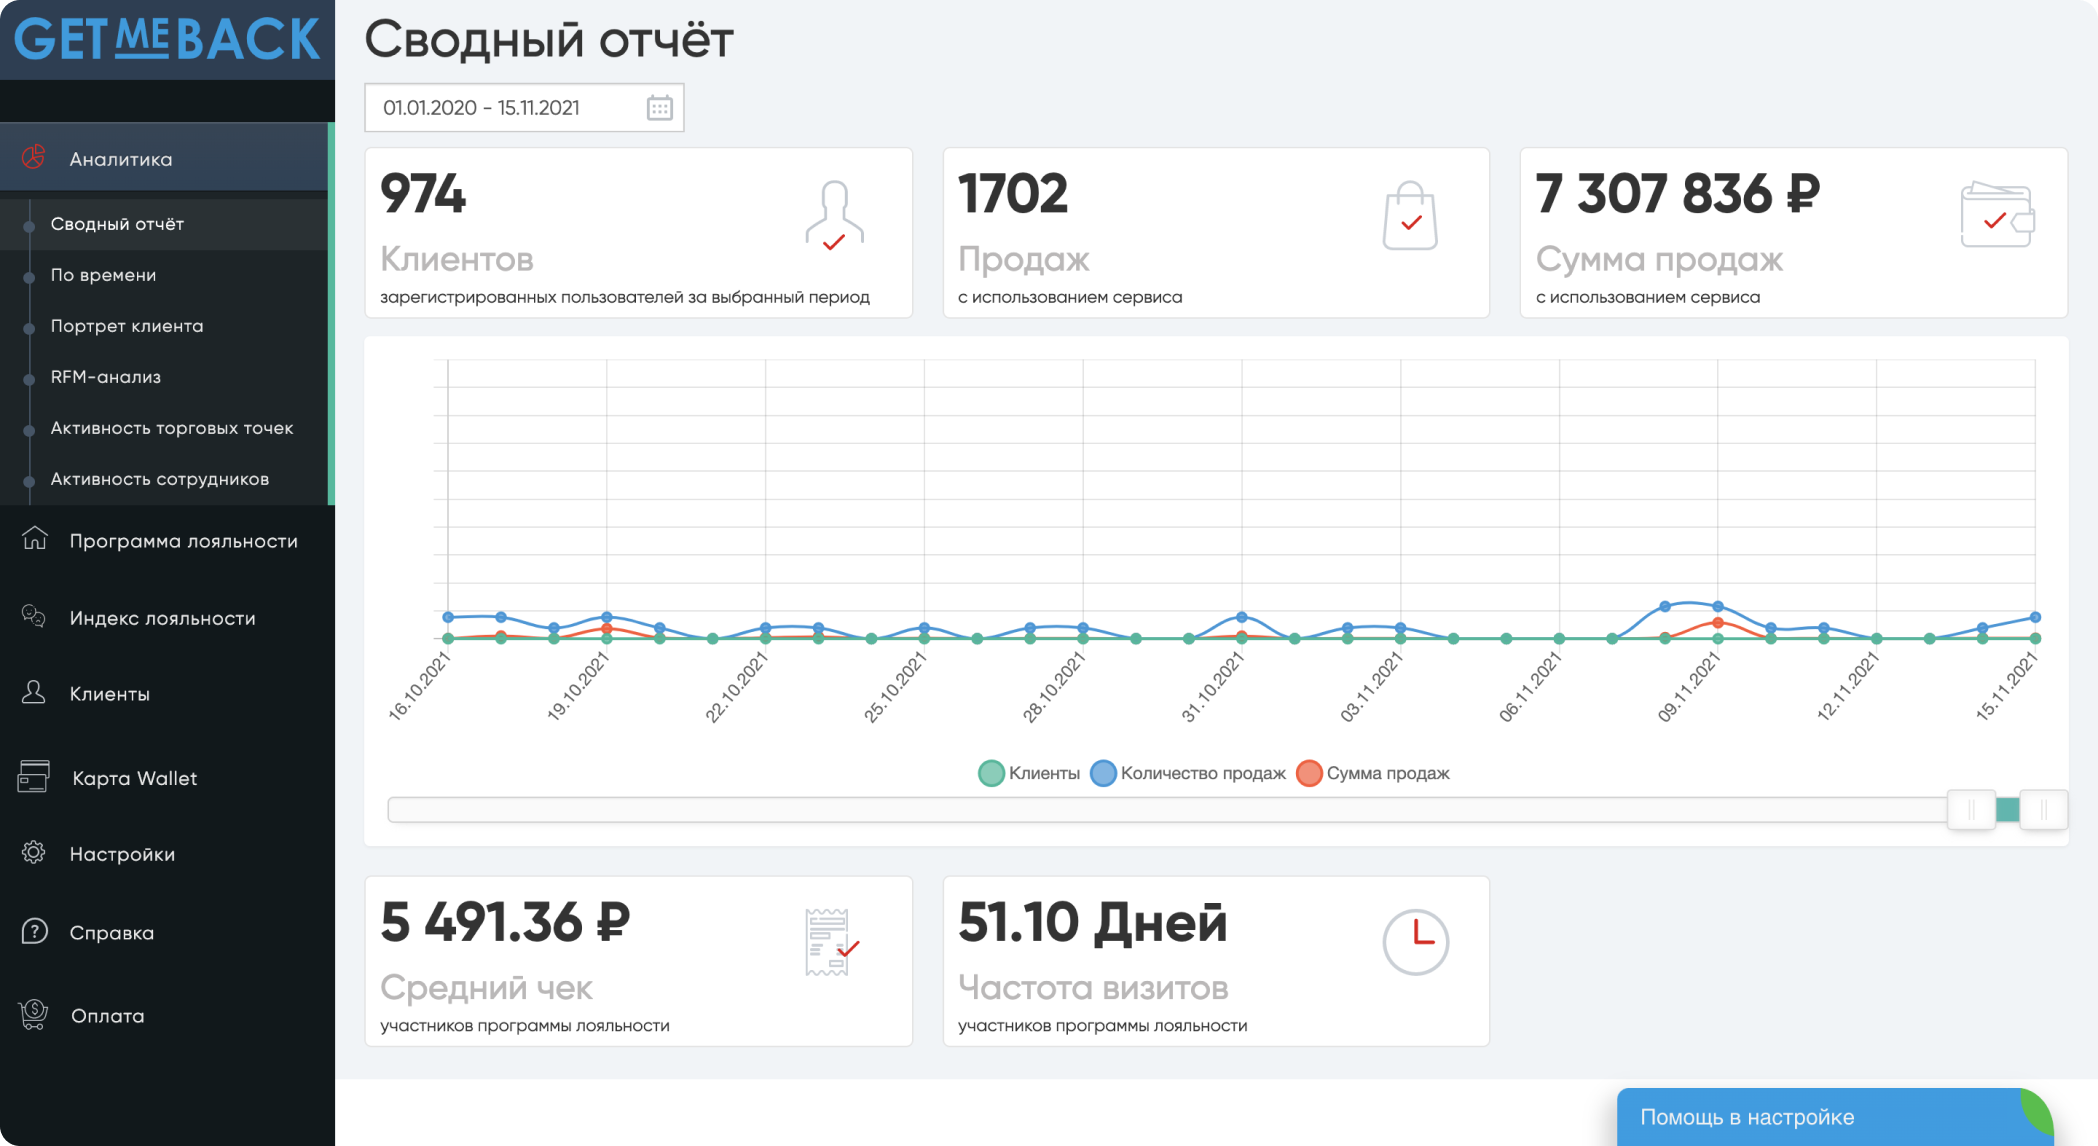2098x1146 pixels.
Task: Click the loyalty index chat icon
Action: pos(34,617)
